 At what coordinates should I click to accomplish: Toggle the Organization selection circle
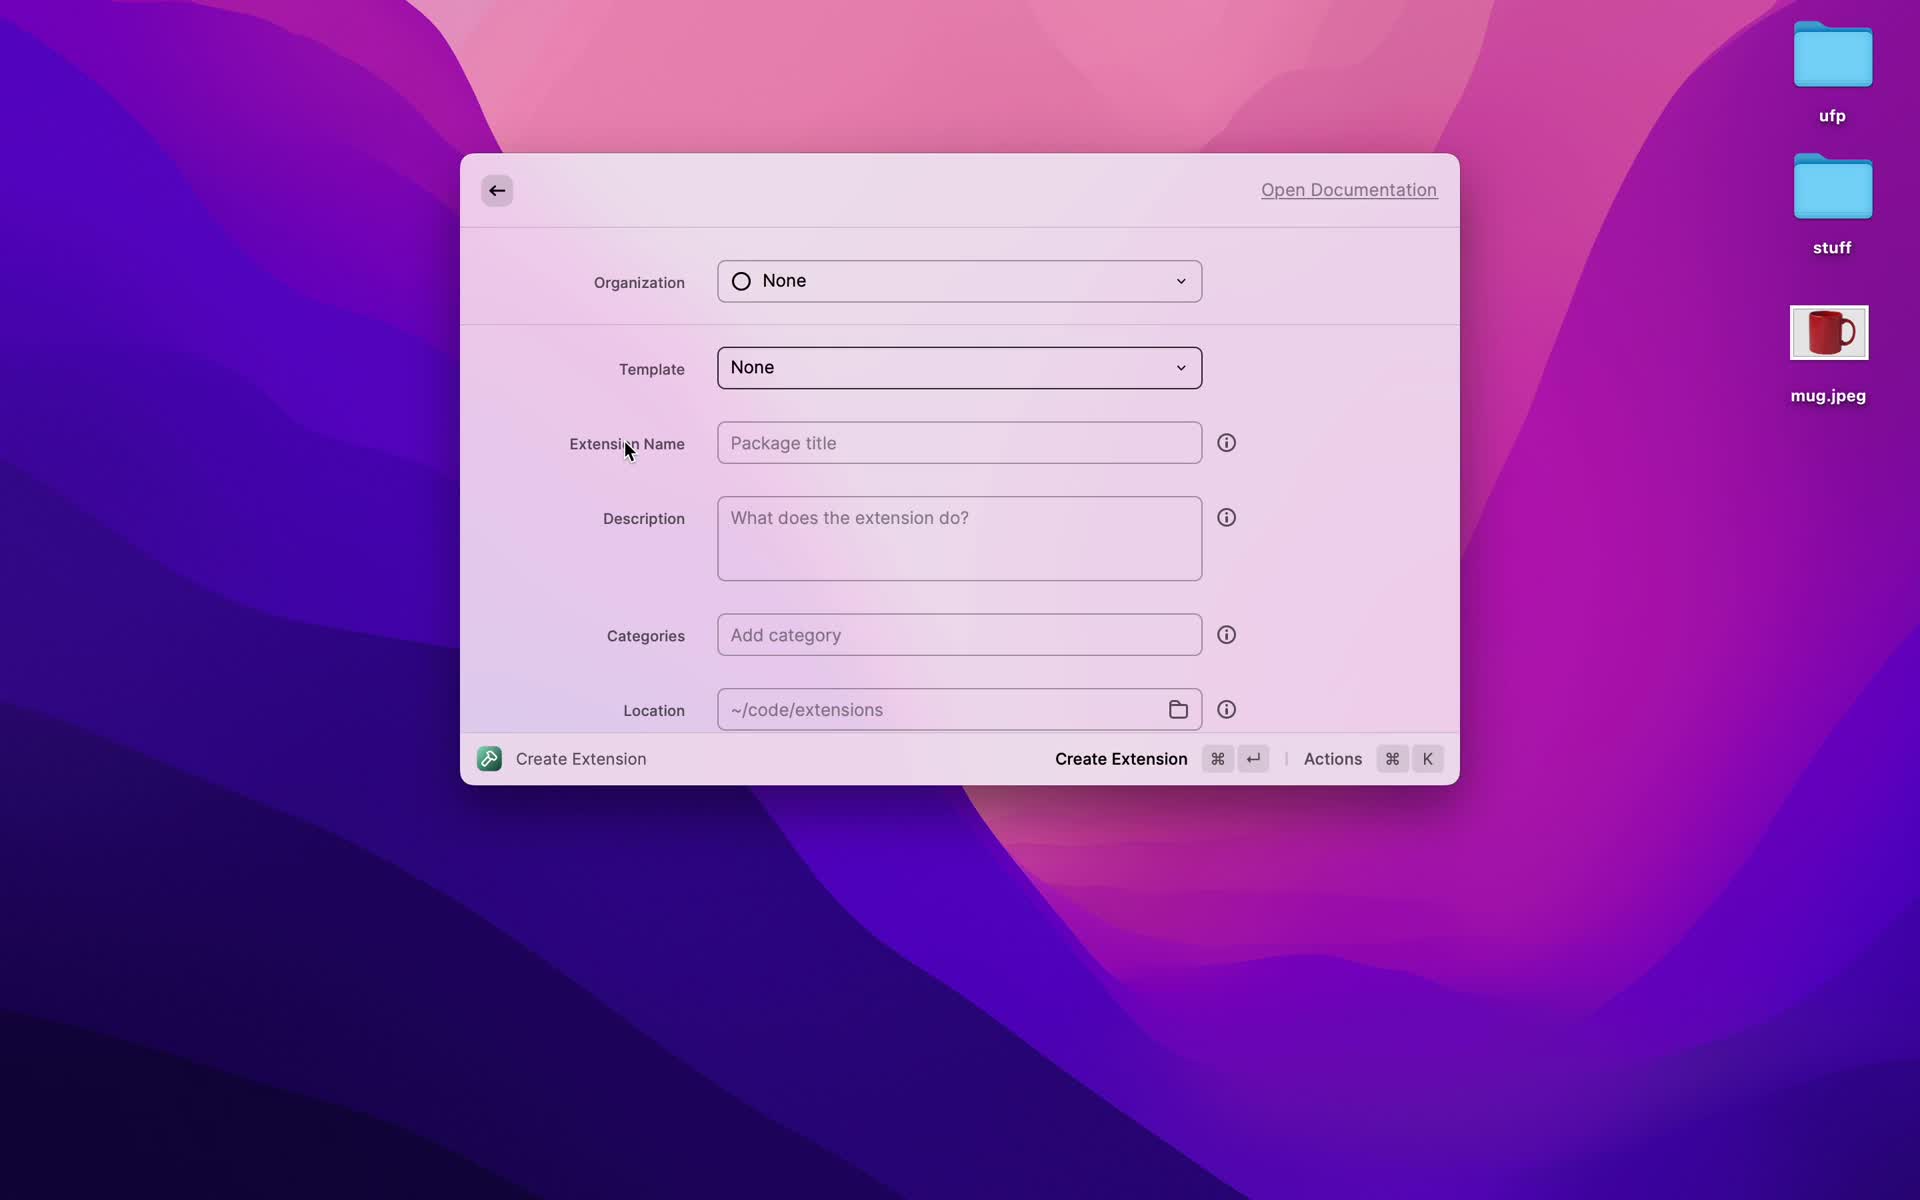742,281
